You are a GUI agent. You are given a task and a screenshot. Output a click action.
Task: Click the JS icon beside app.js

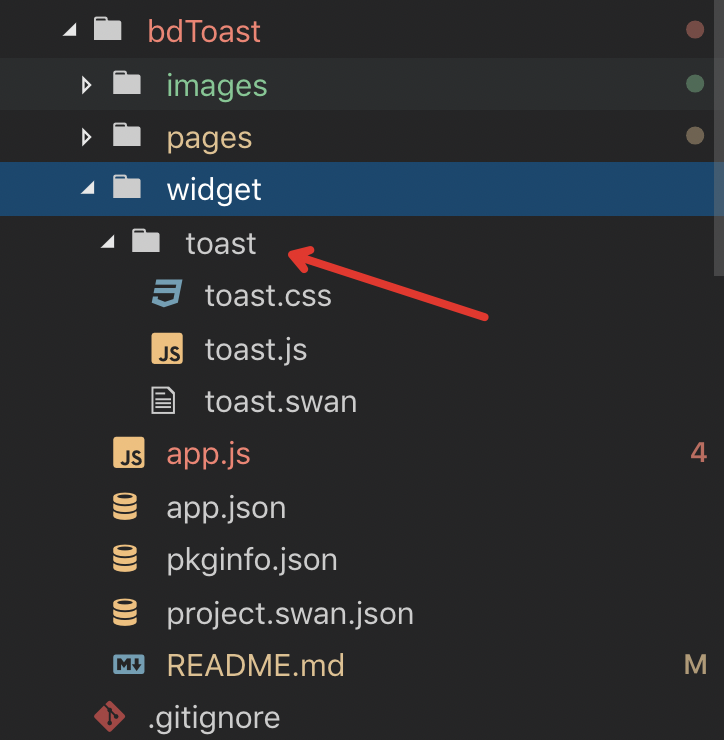pyautogui.click(x=128, y=454)
